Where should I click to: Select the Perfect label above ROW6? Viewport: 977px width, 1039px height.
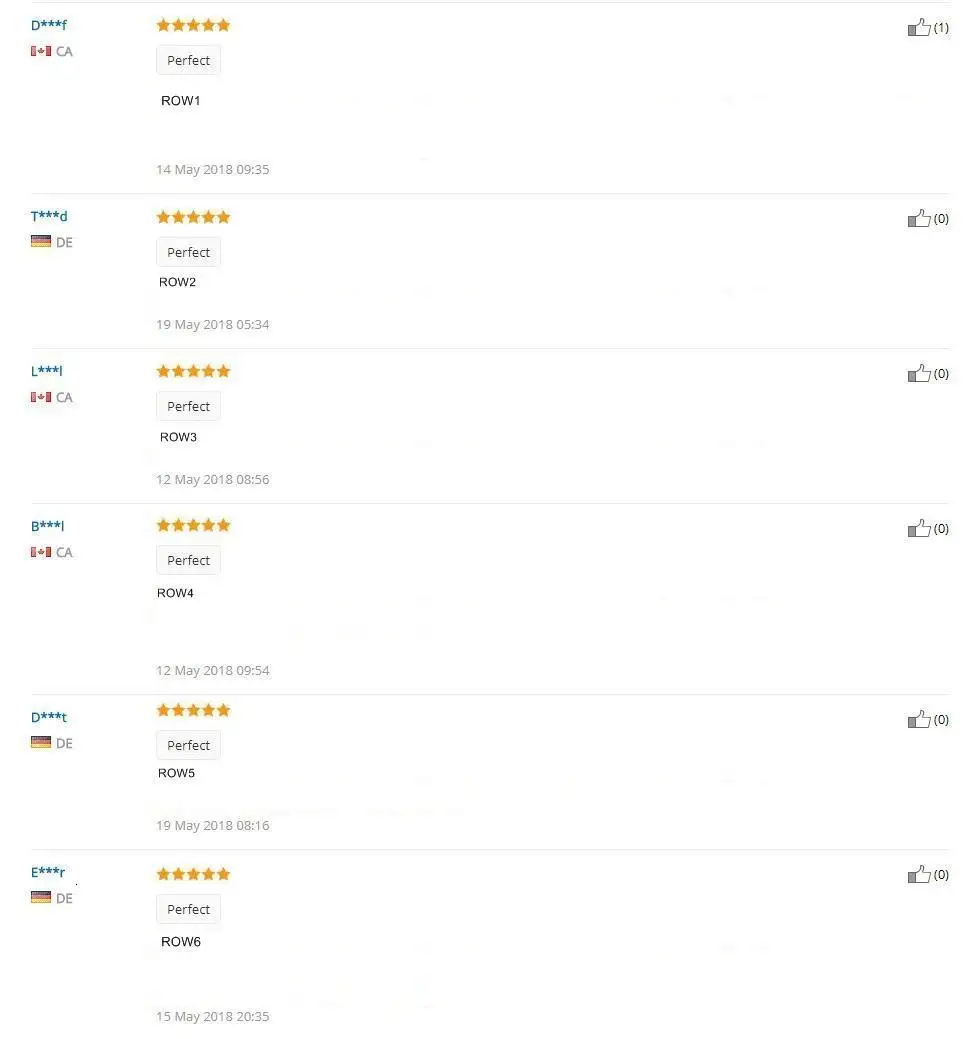(188, 909)
